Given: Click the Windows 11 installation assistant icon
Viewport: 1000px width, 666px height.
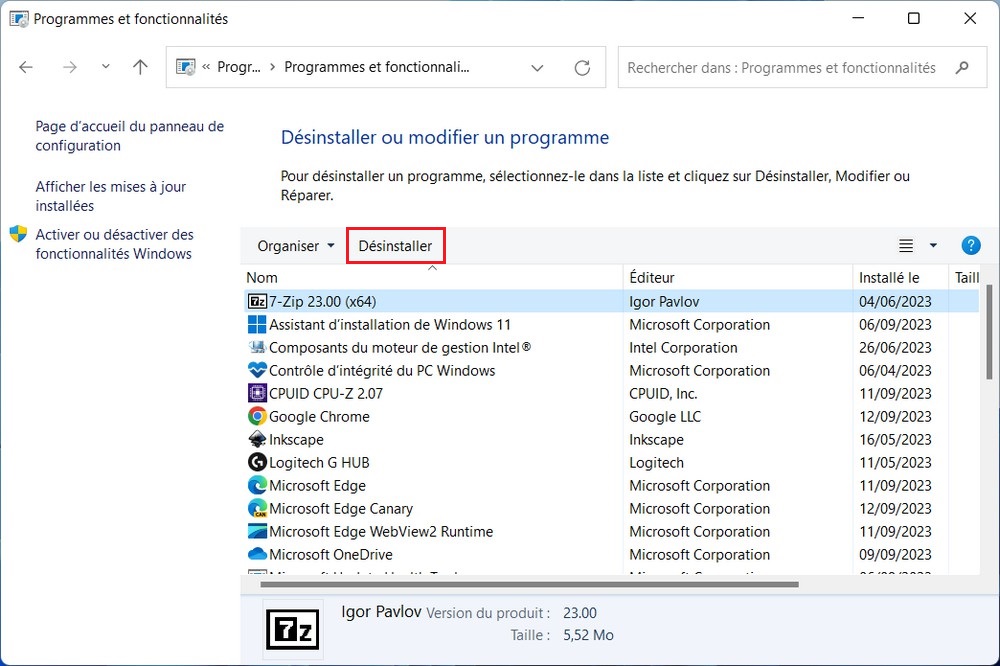Looking at the screenshot, I should (257, 324).
